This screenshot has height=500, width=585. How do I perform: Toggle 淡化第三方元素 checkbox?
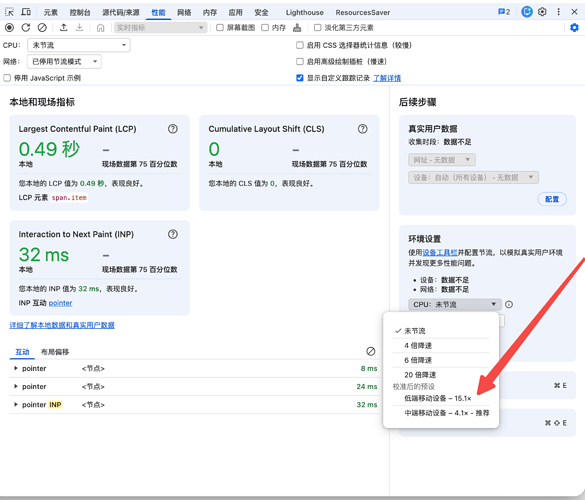point(317,27)
